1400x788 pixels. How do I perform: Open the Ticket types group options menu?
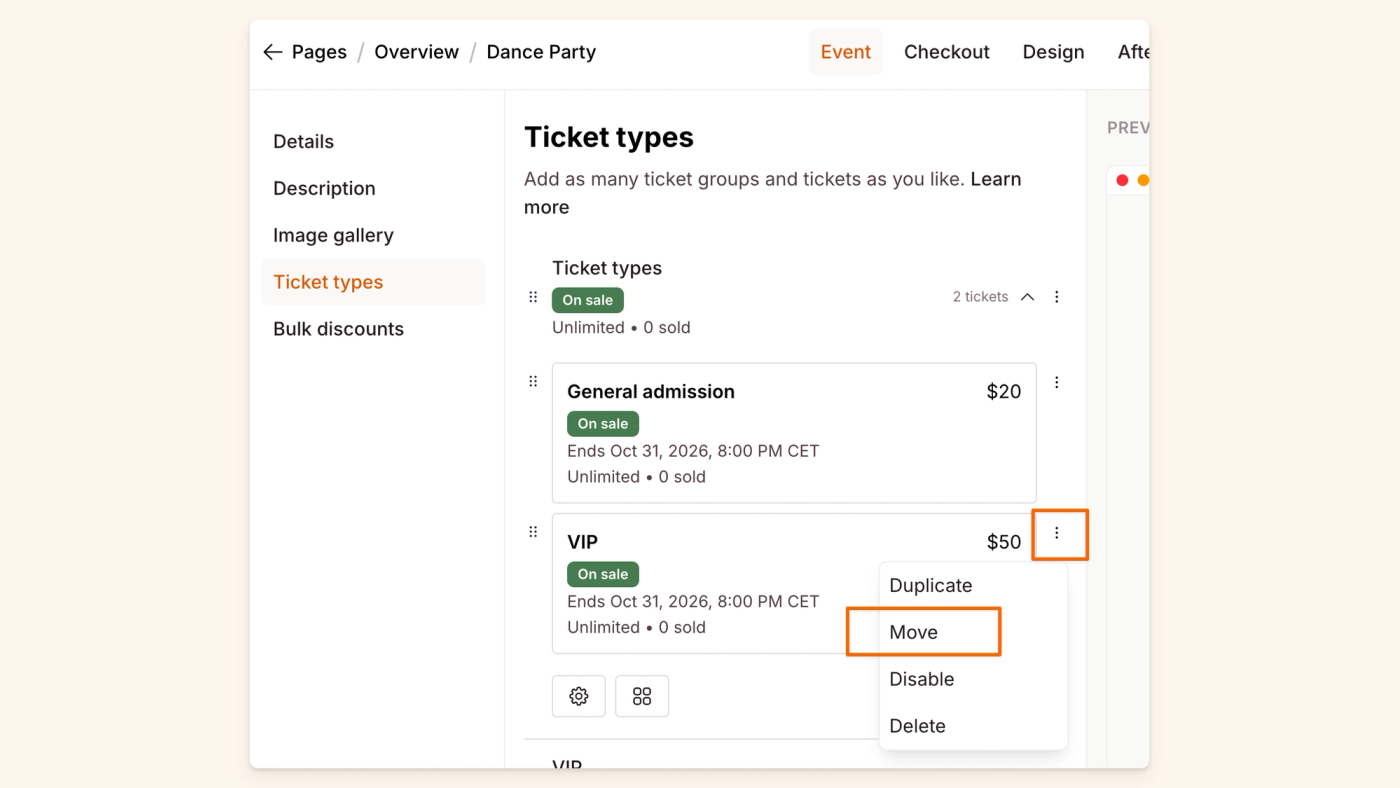click(x=1057, y=297)
